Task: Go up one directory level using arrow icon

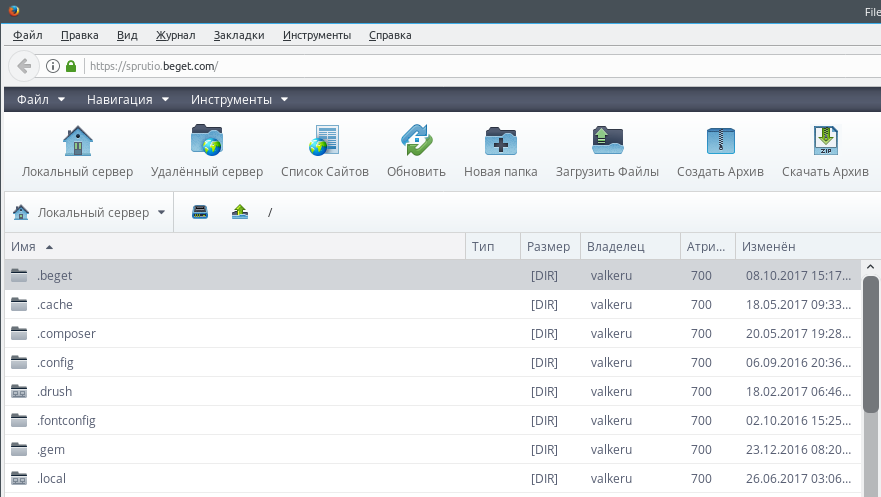Action: click(240, 212)
